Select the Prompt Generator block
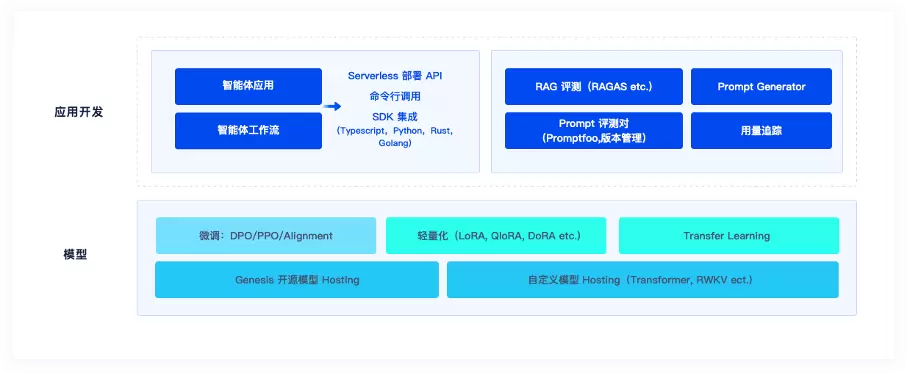908x374 pixels. [x=761, y=86]
